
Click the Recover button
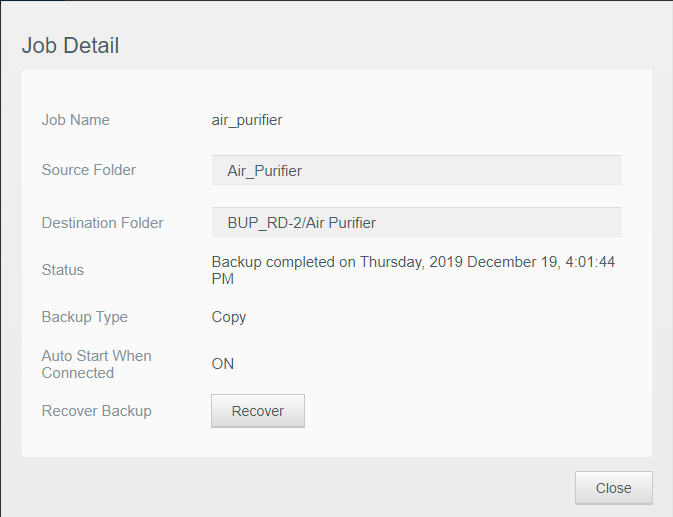258,411
